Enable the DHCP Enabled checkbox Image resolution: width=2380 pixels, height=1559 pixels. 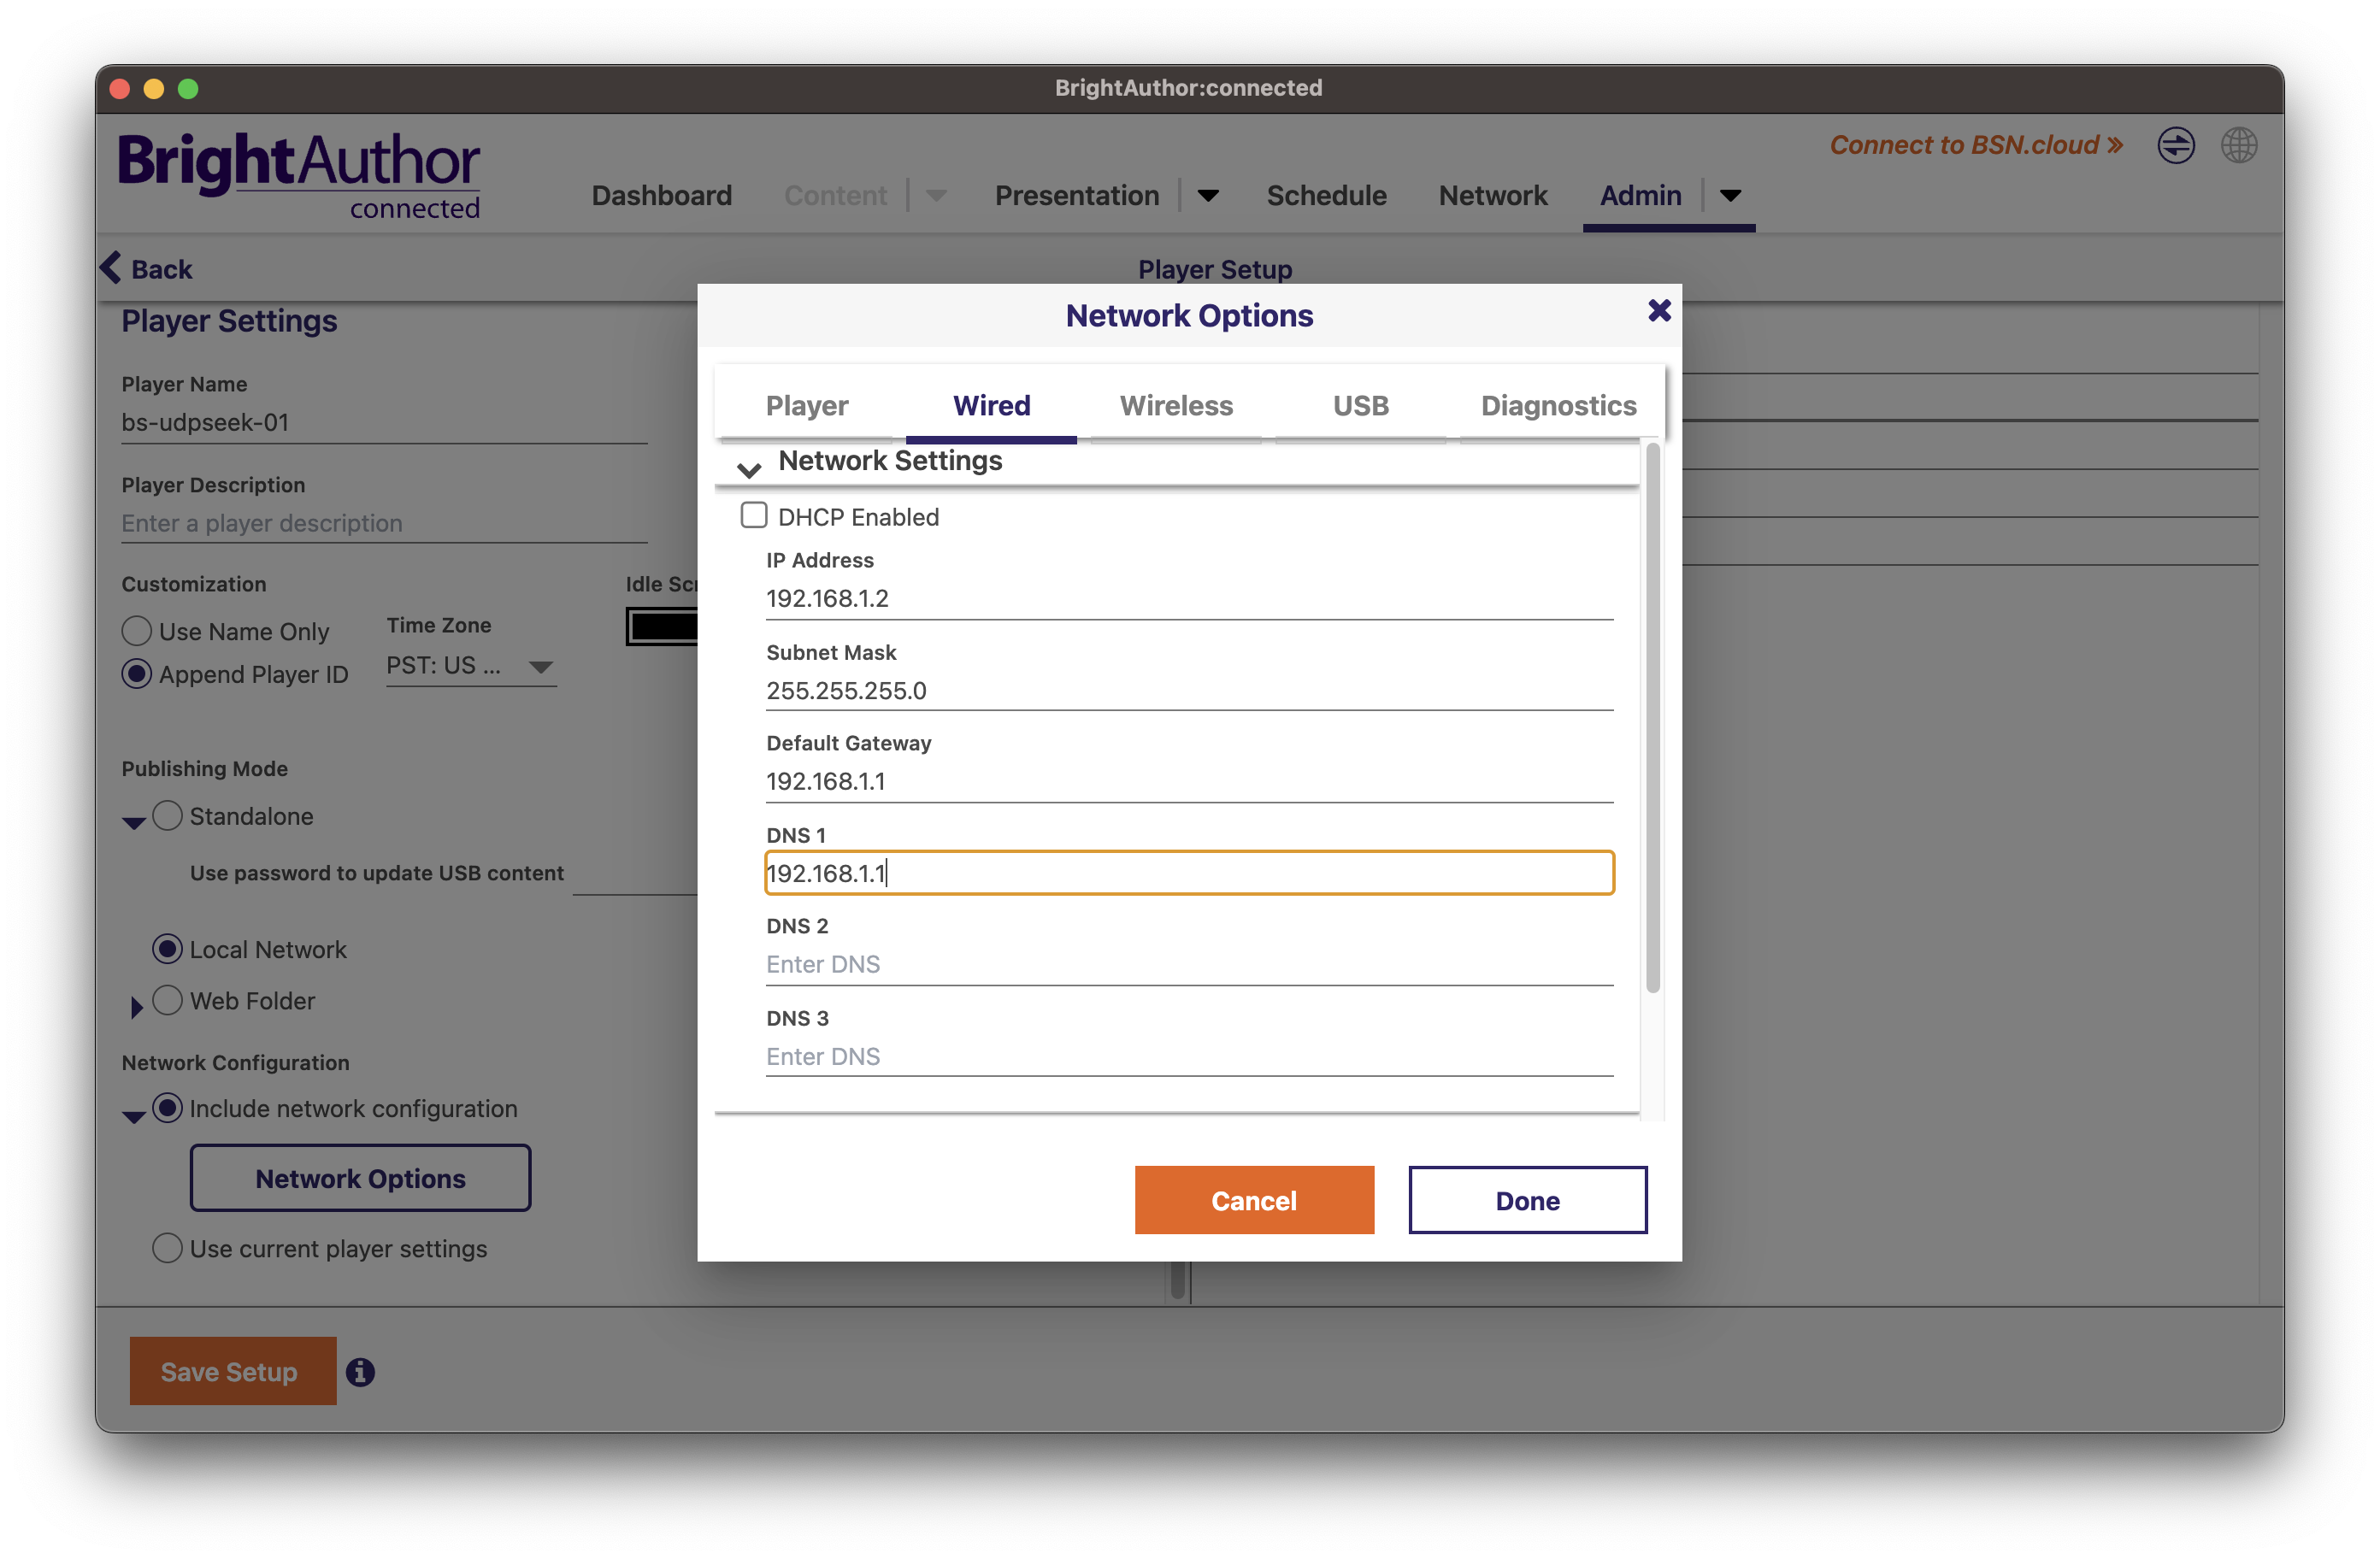(754, 516)
